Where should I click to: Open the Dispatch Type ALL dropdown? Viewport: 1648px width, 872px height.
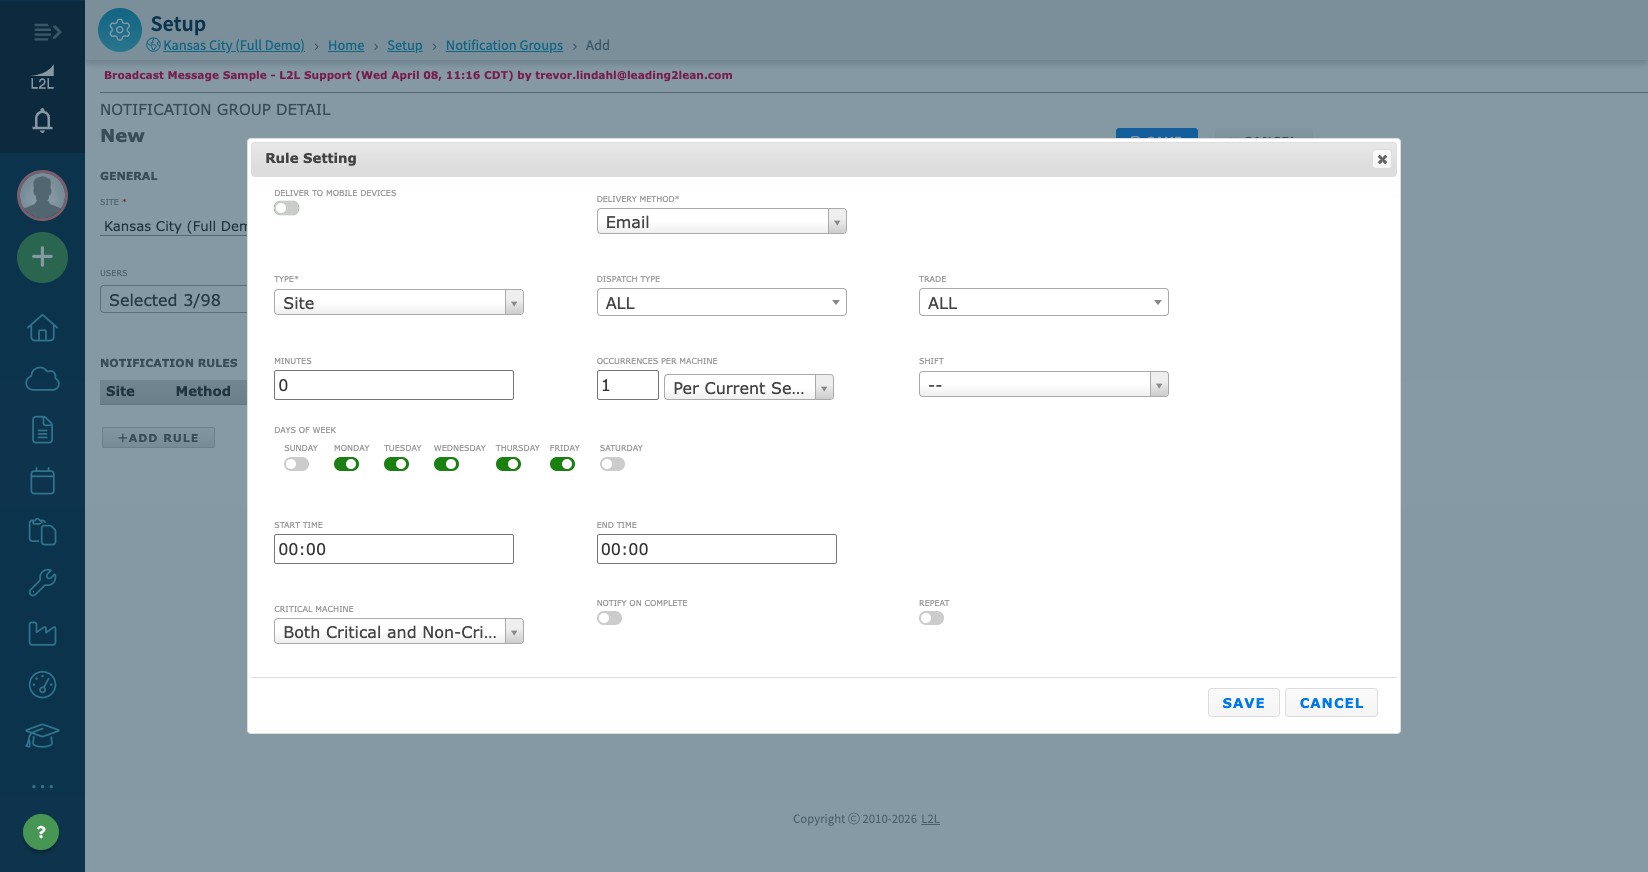[x=722, y=302]
